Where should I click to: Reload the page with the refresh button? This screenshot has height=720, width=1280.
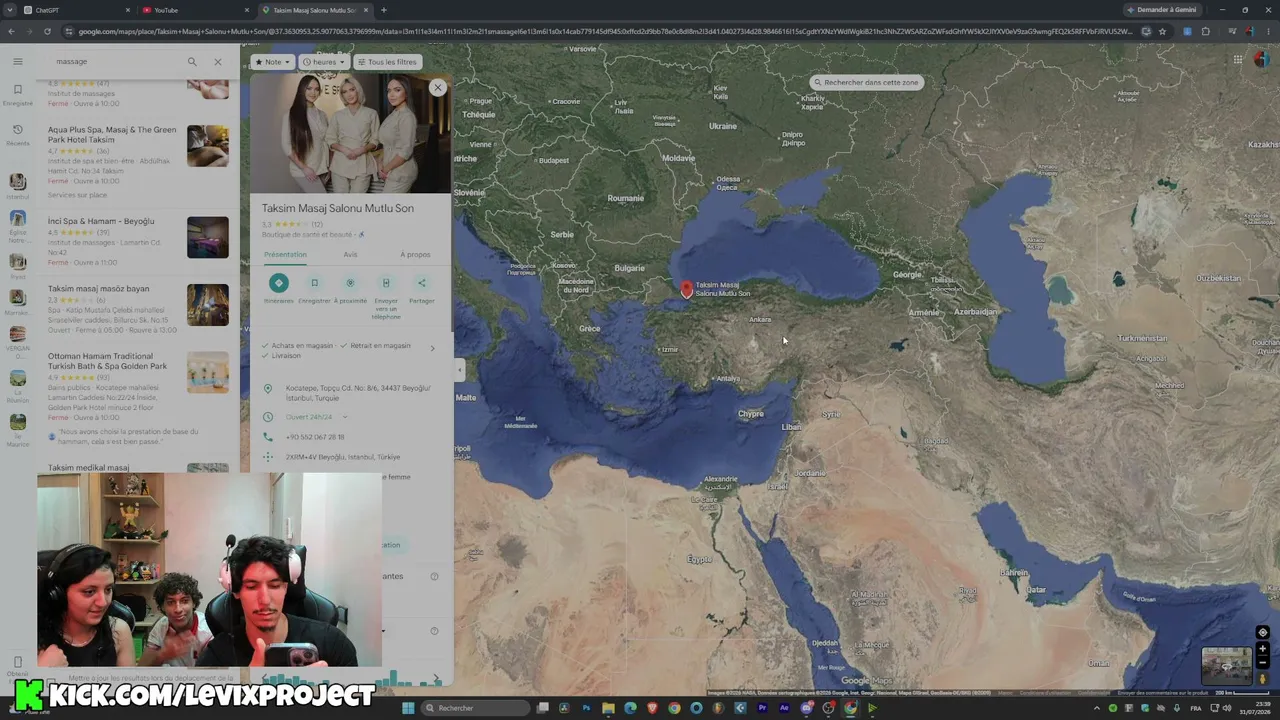tap(47, 31)
